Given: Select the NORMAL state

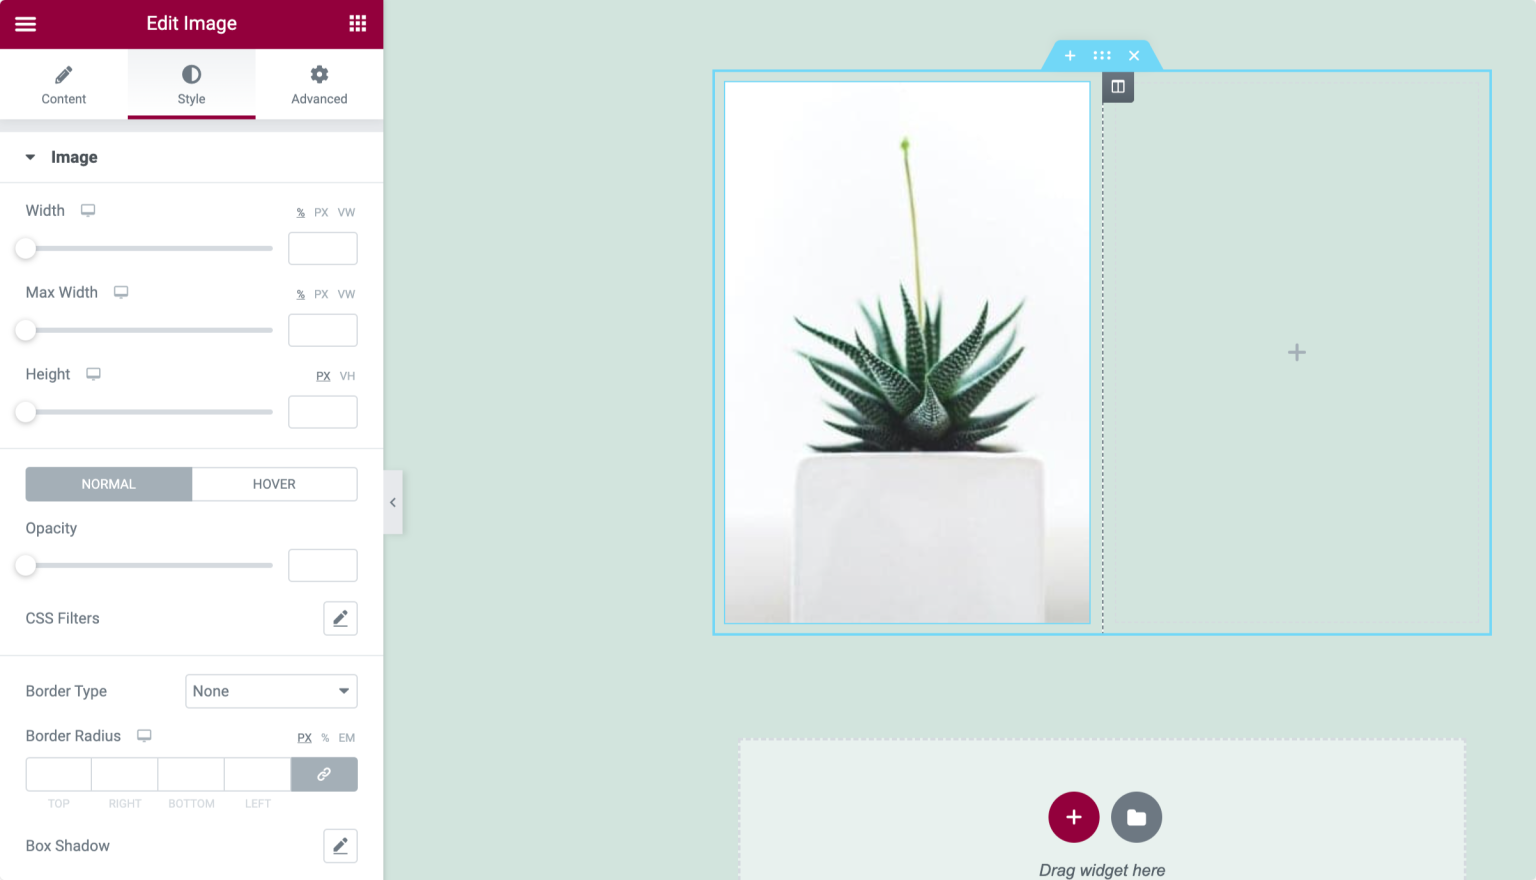Looking at the screenshot, I should click(x=108, y=484).
